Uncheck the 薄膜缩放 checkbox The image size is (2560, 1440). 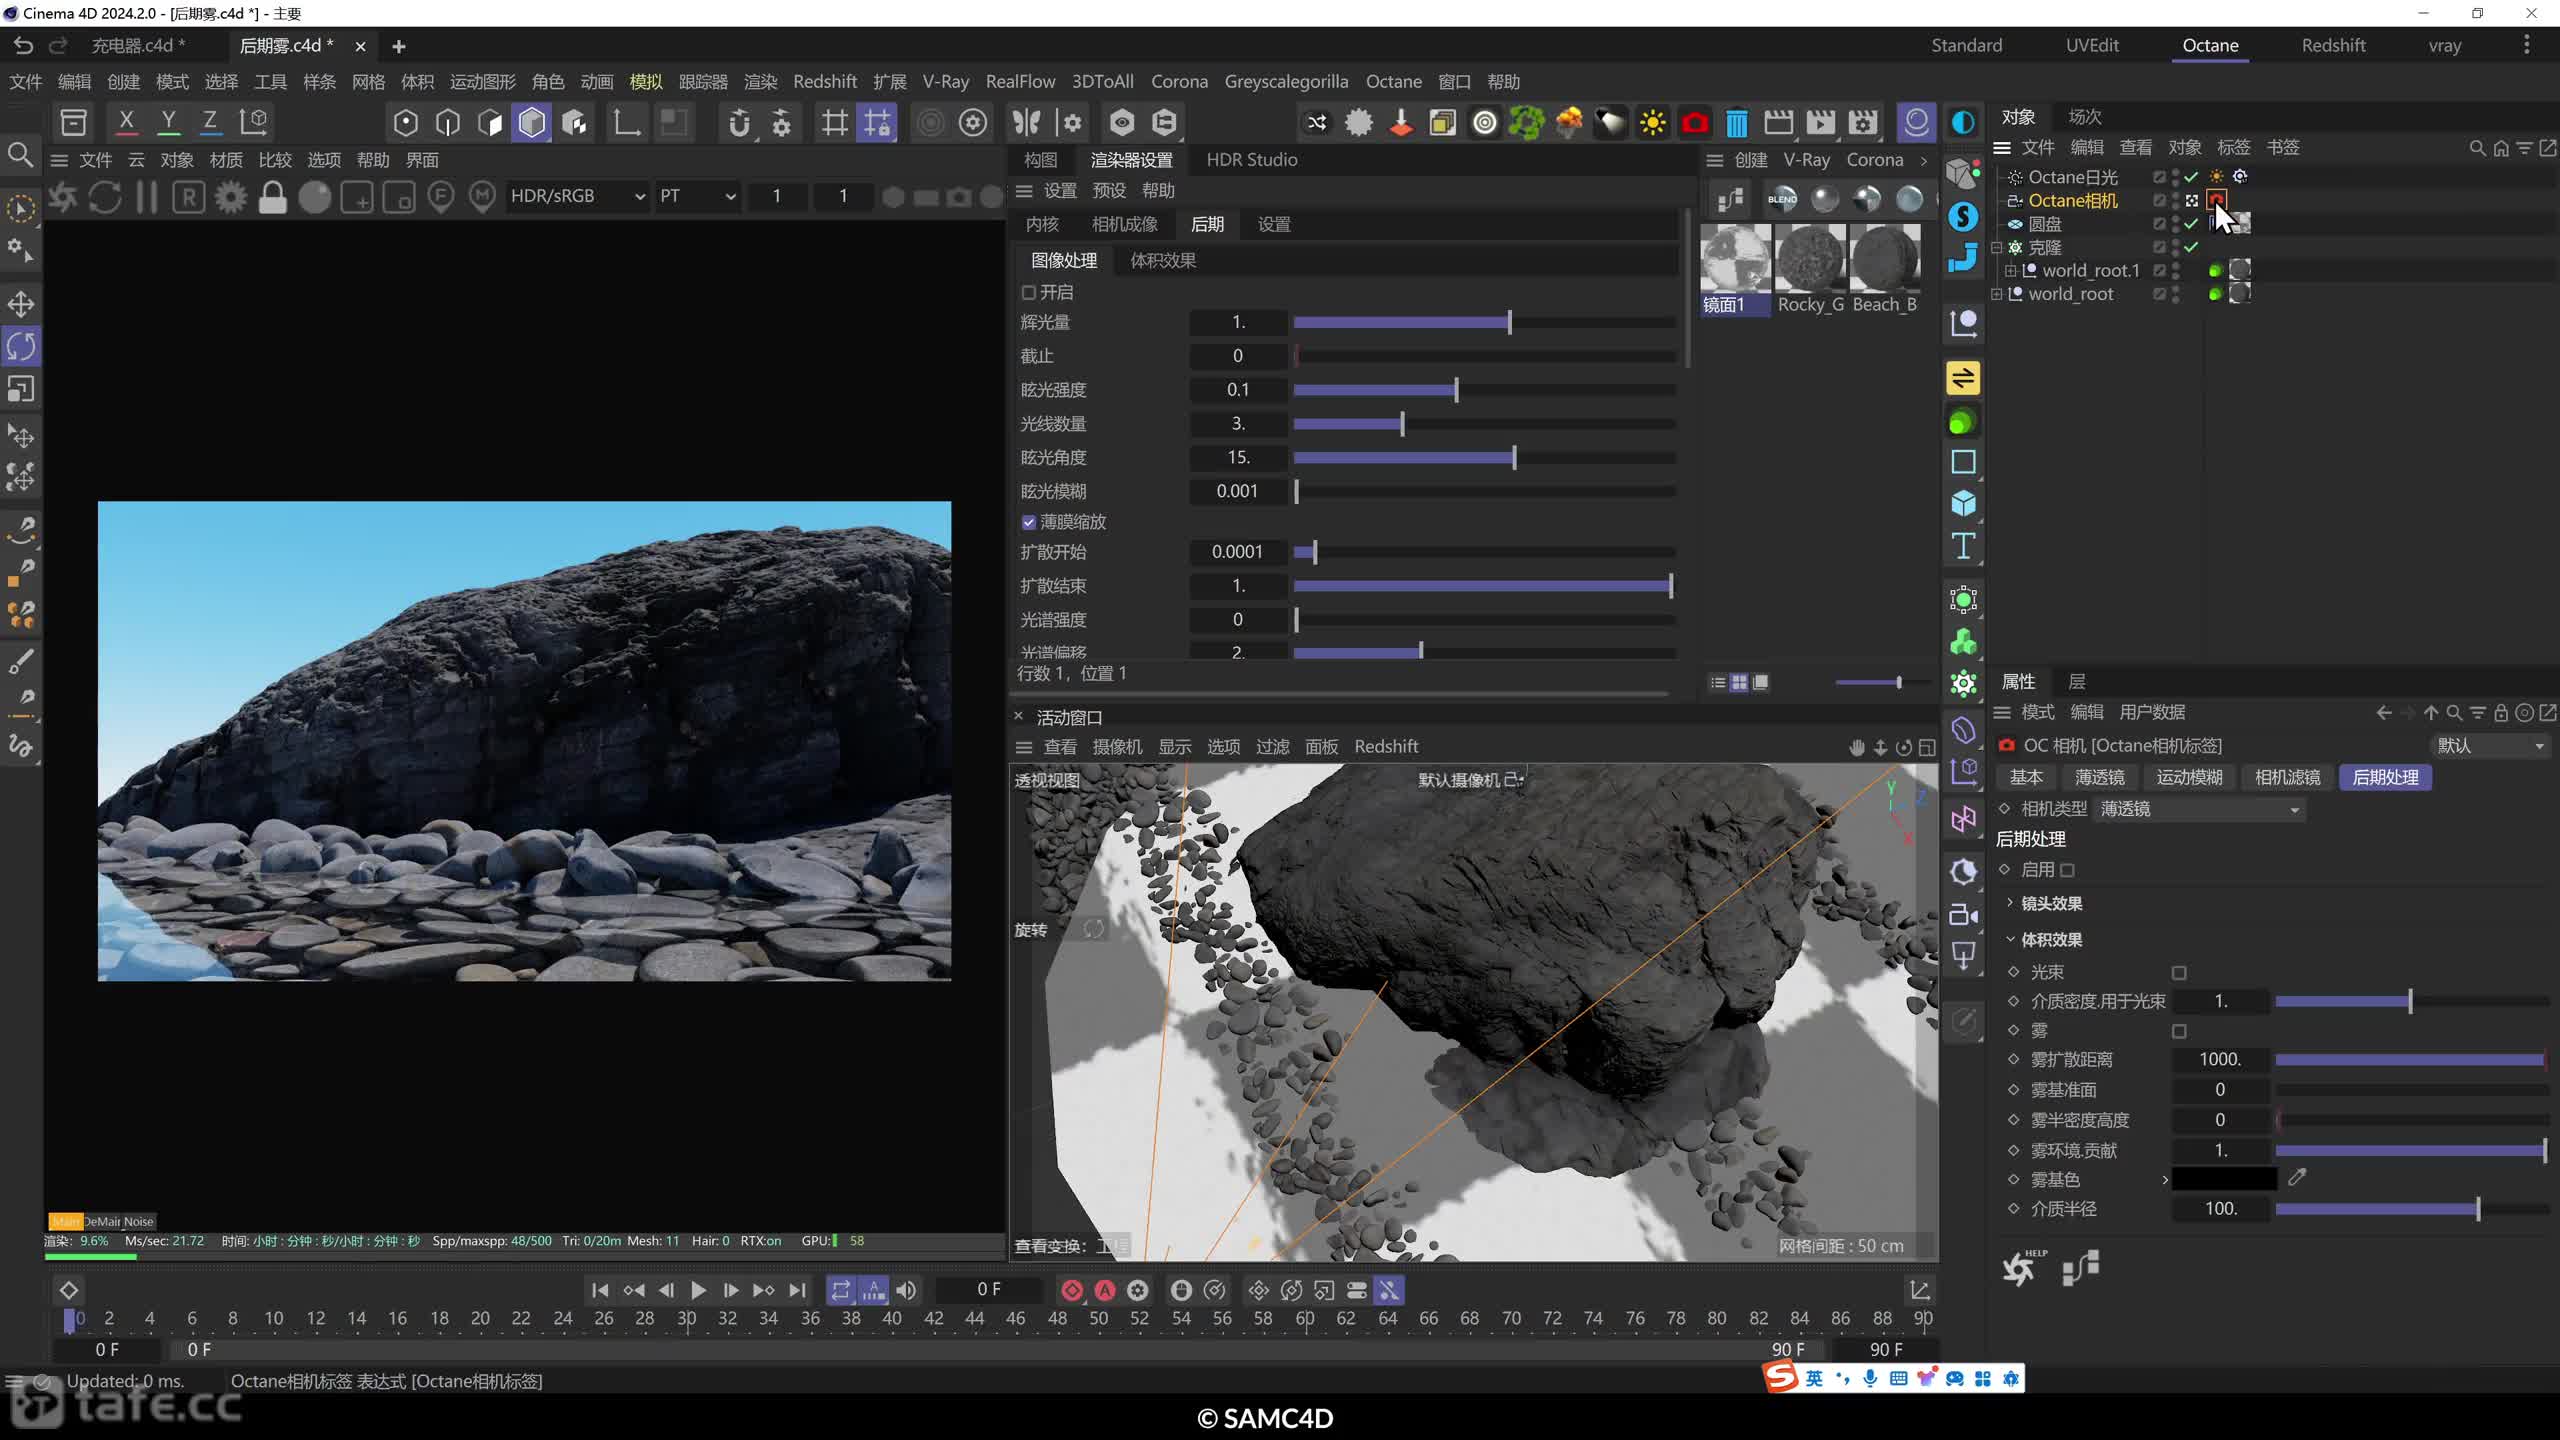coord(1028,522)
